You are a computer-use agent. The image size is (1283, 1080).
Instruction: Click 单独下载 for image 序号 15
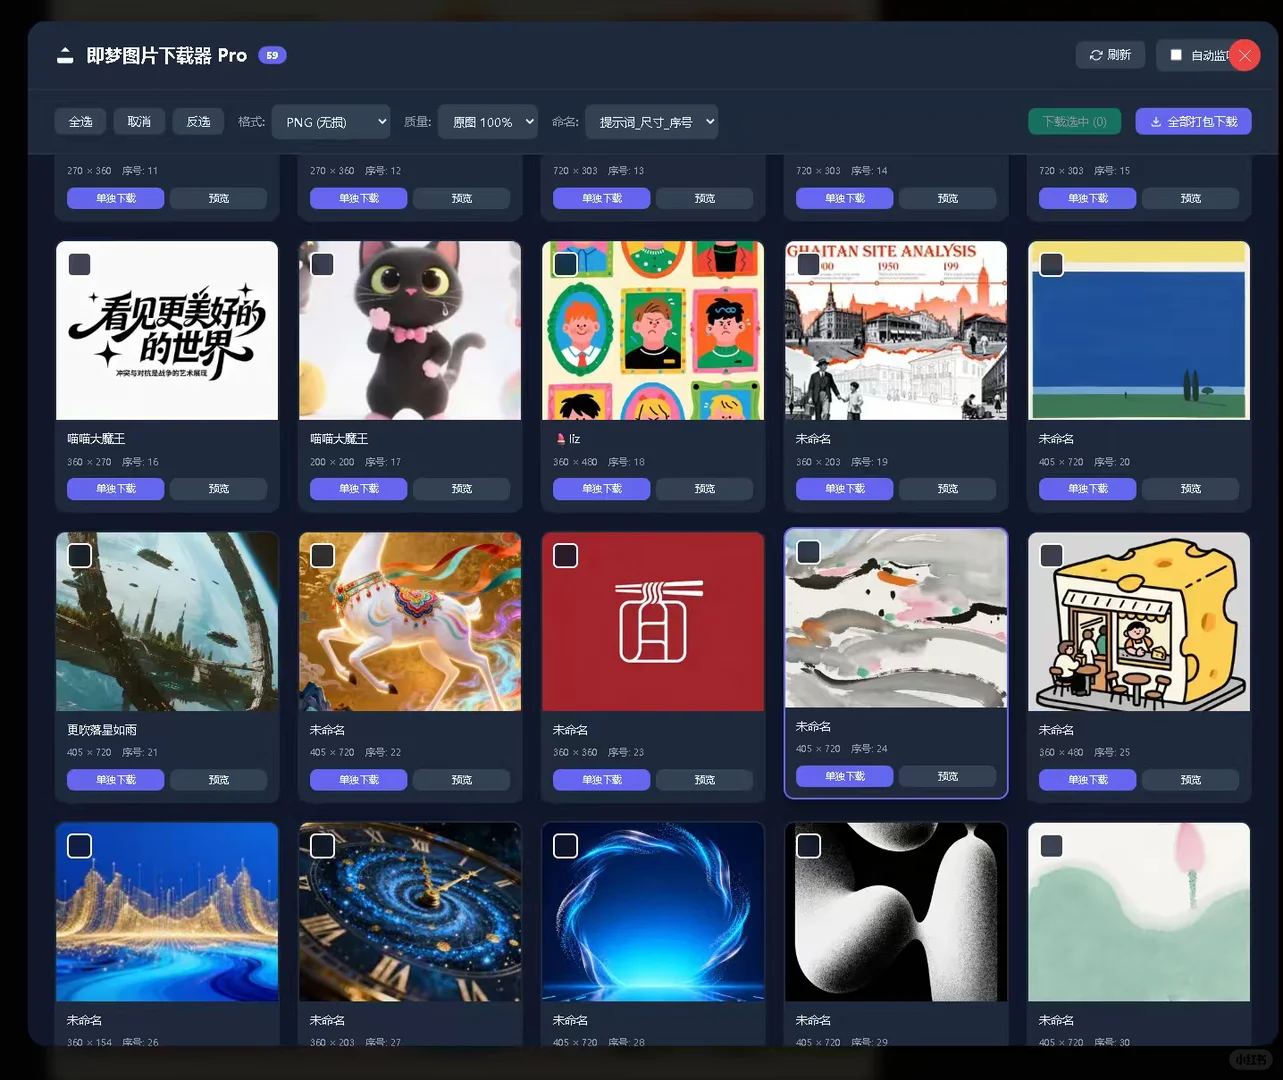tap(1088, 198)
